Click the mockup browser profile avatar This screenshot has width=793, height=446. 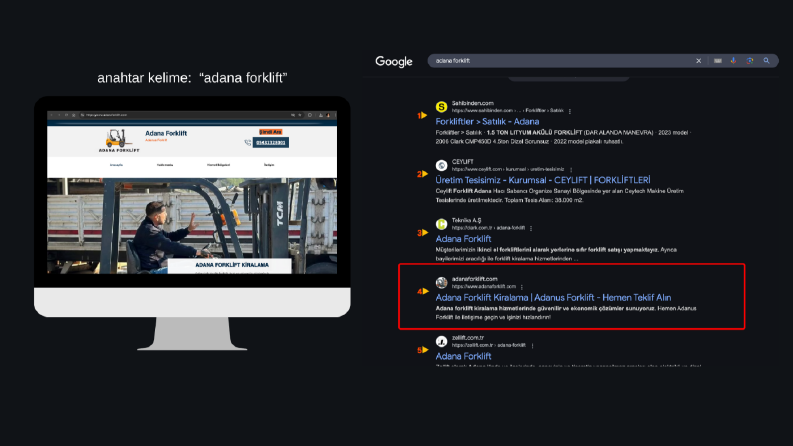[x=328, y=115]
